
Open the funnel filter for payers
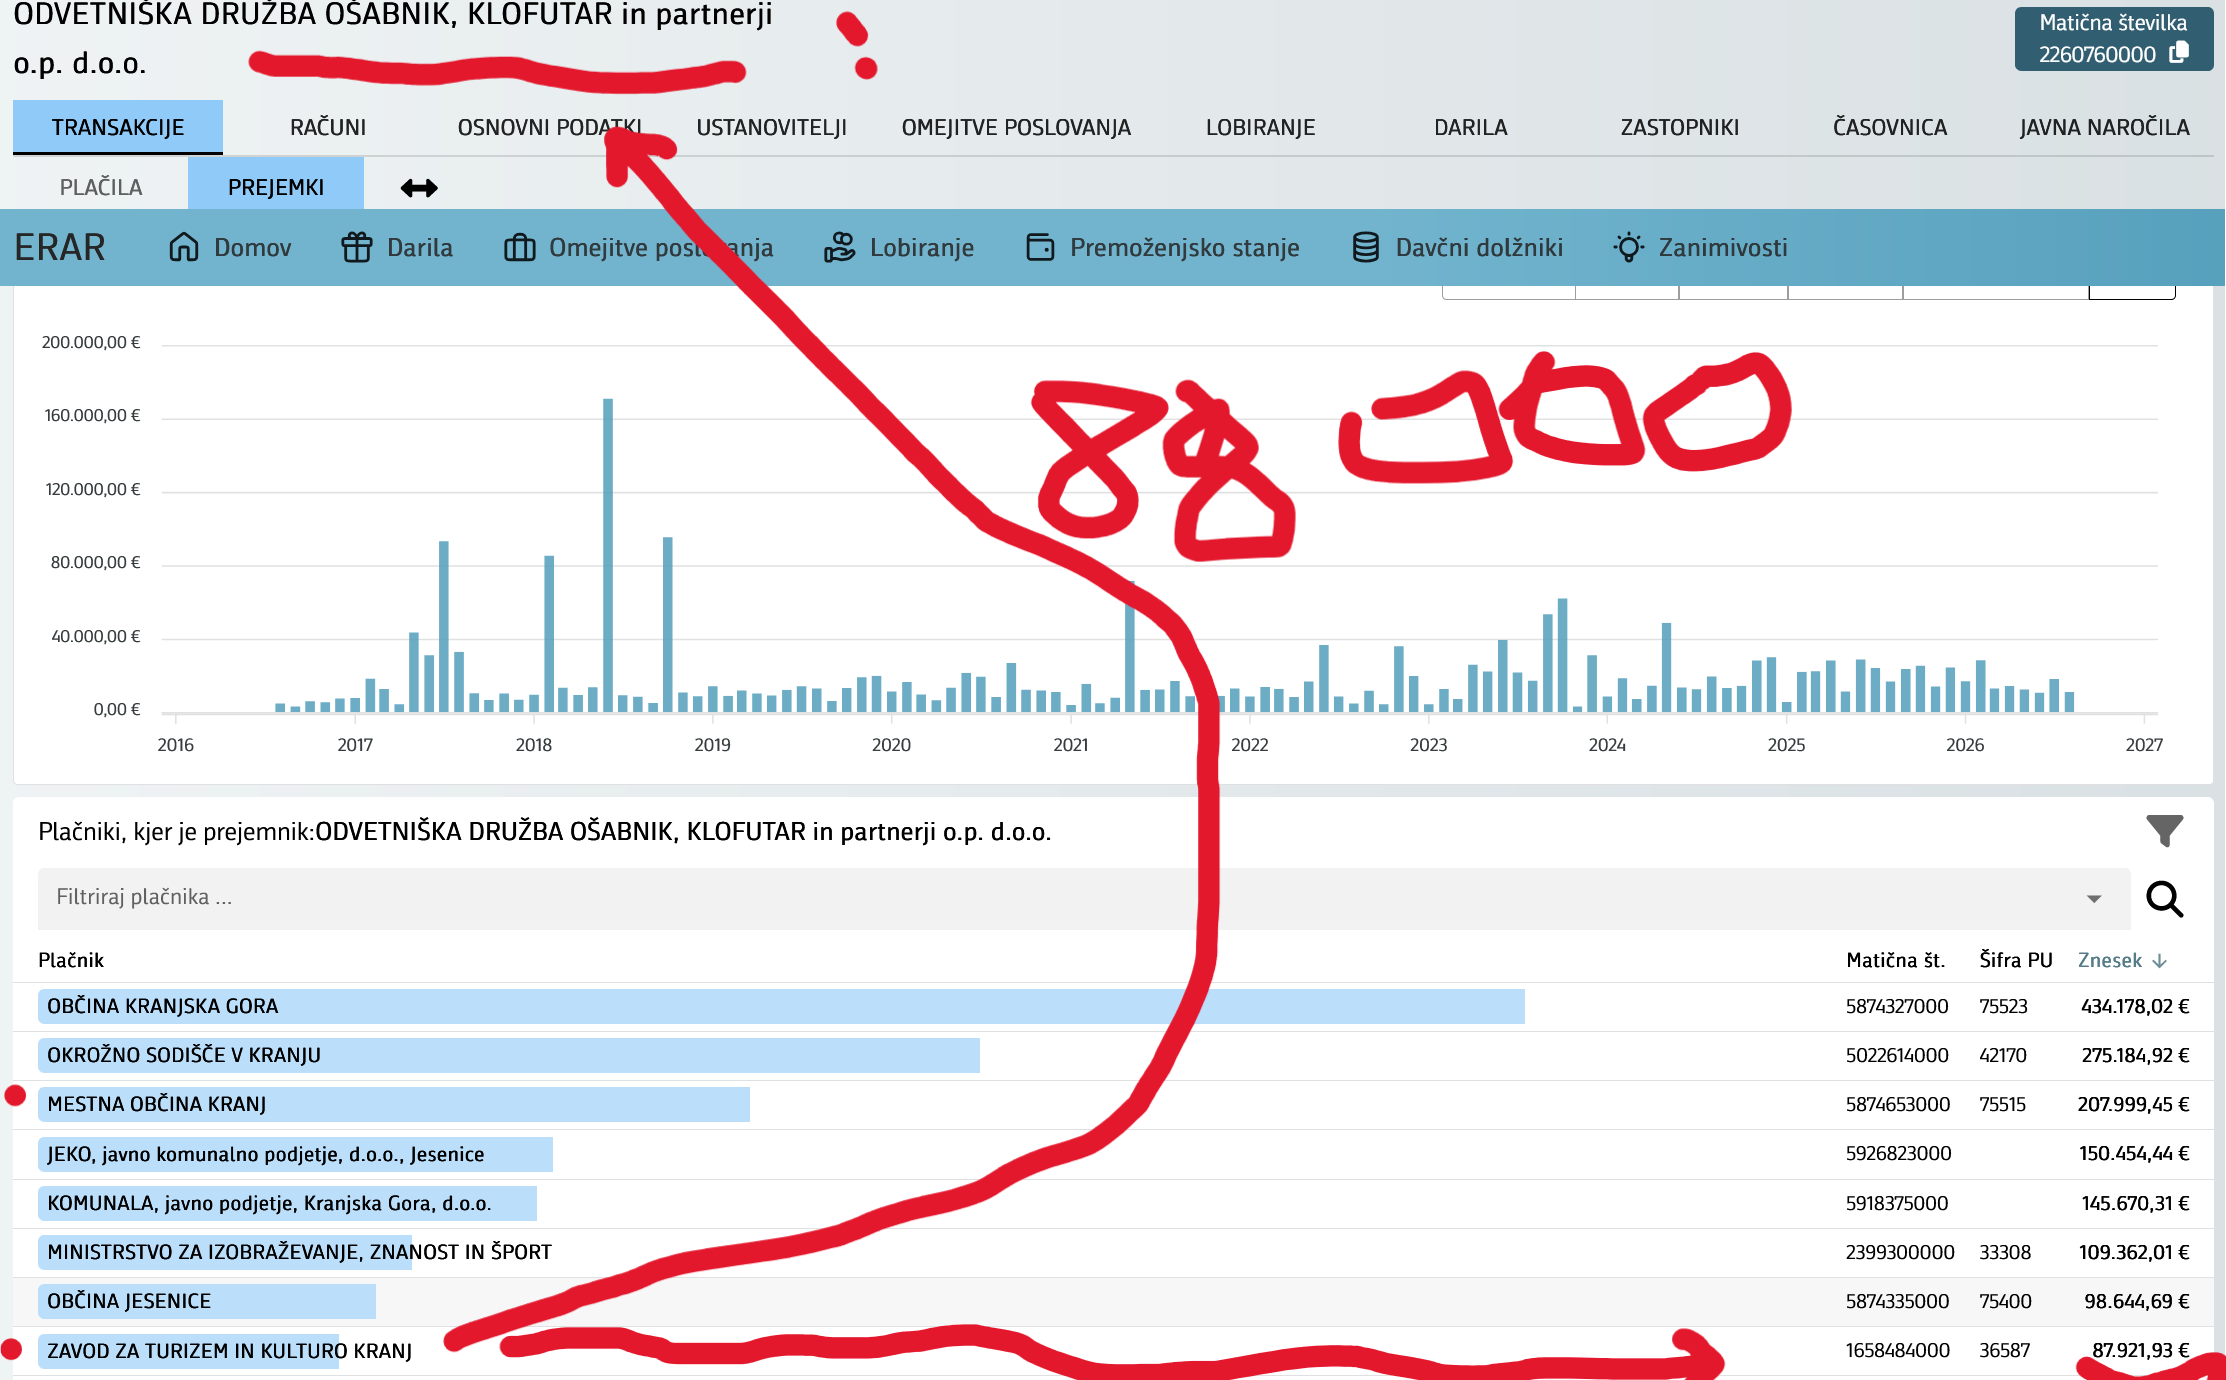tap(2165, 830)
